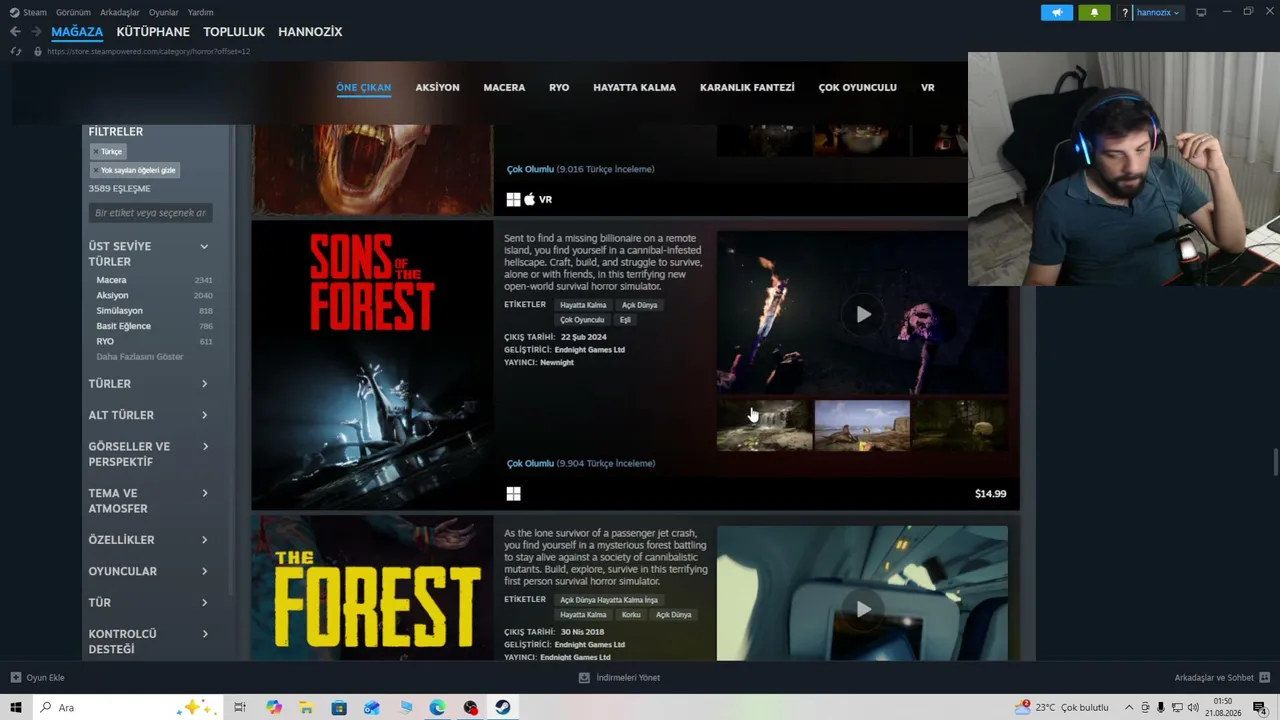
Task: Open the volume control in system tray
Action: tap(1193, 708)
